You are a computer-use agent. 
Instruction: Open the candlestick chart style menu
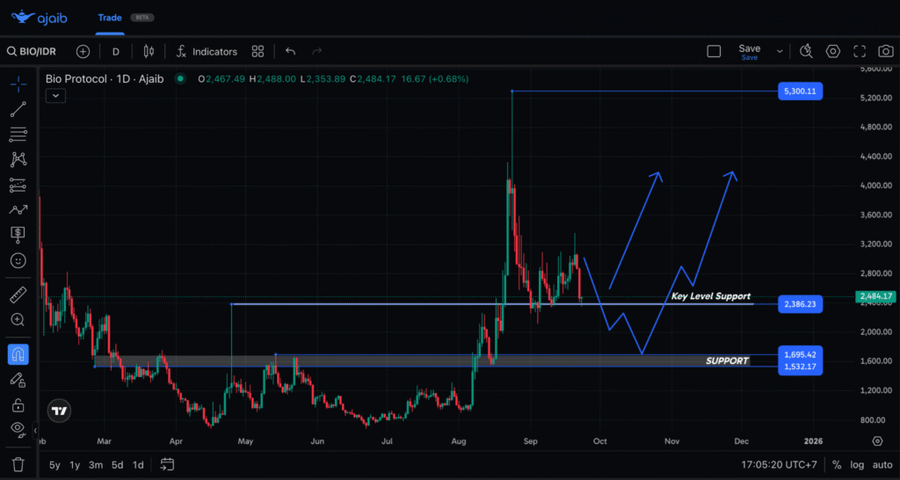click(149, 52)
